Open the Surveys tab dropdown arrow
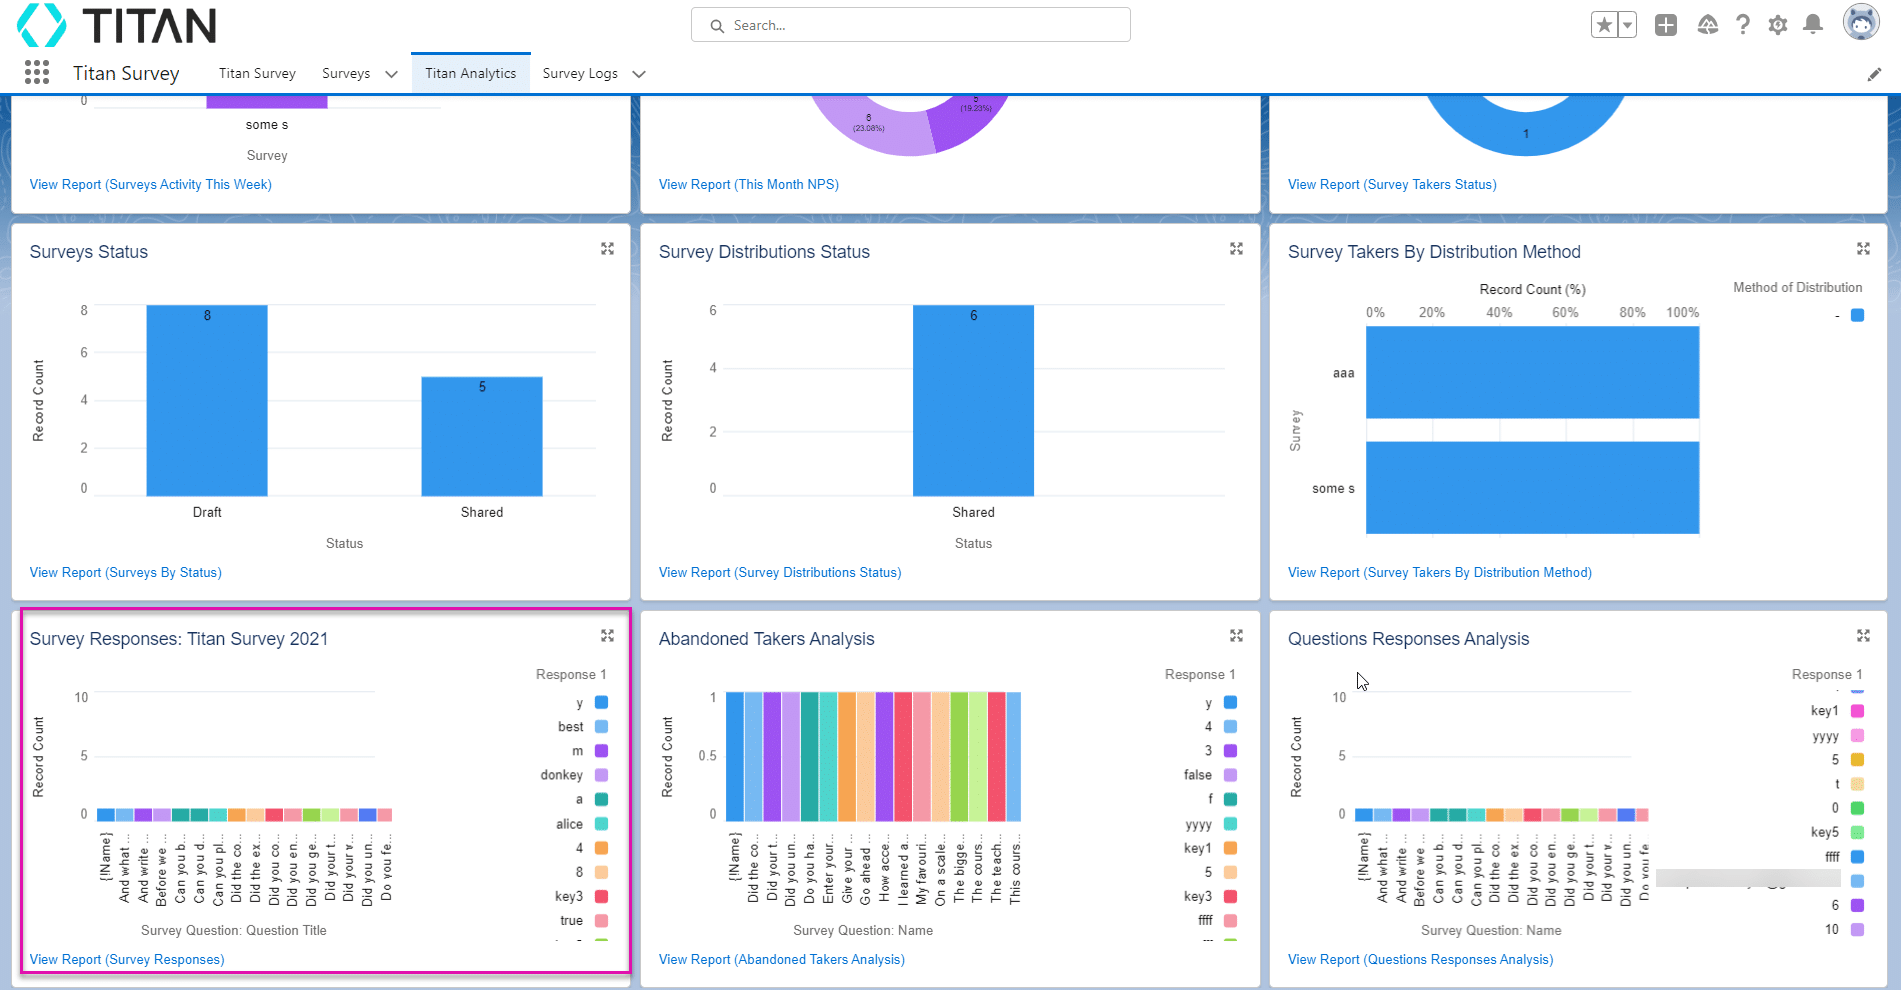This screenshot has height=990, width=1901. click(391, 74)
